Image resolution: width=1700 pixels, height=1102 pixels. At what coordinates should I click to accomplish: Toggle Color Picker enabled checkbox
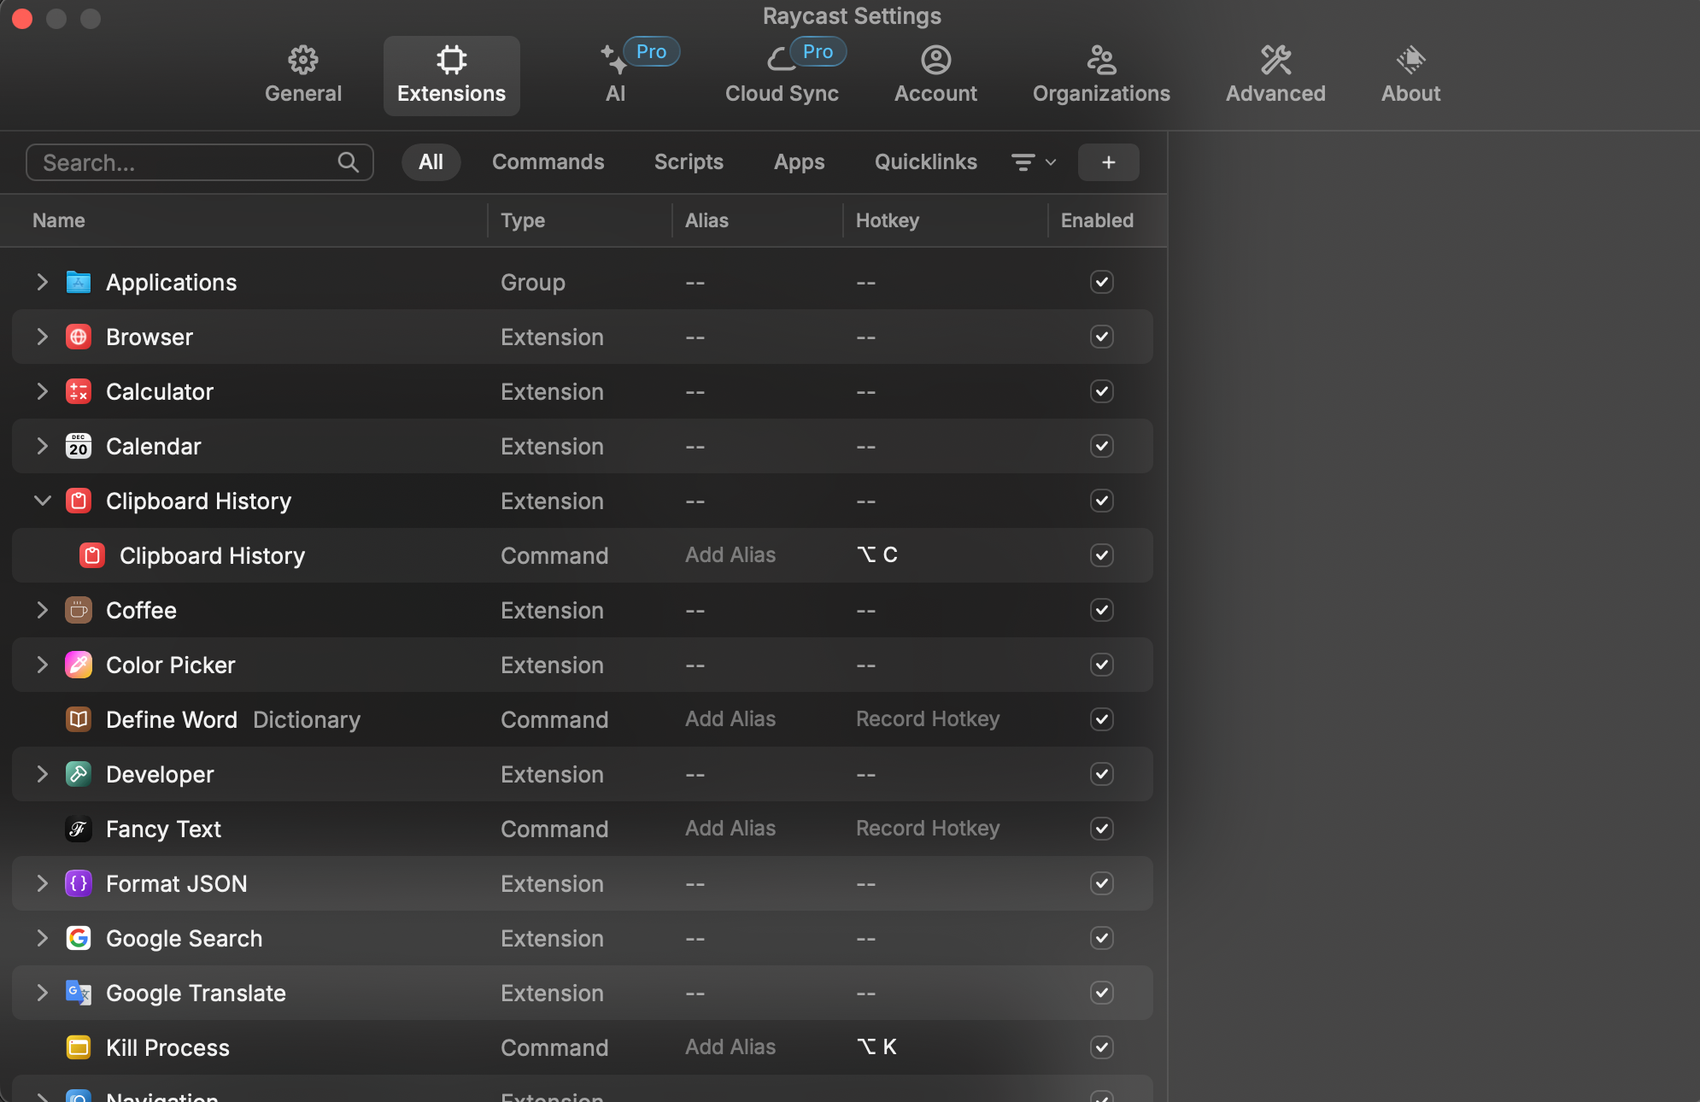click(x=1102, y=665)
